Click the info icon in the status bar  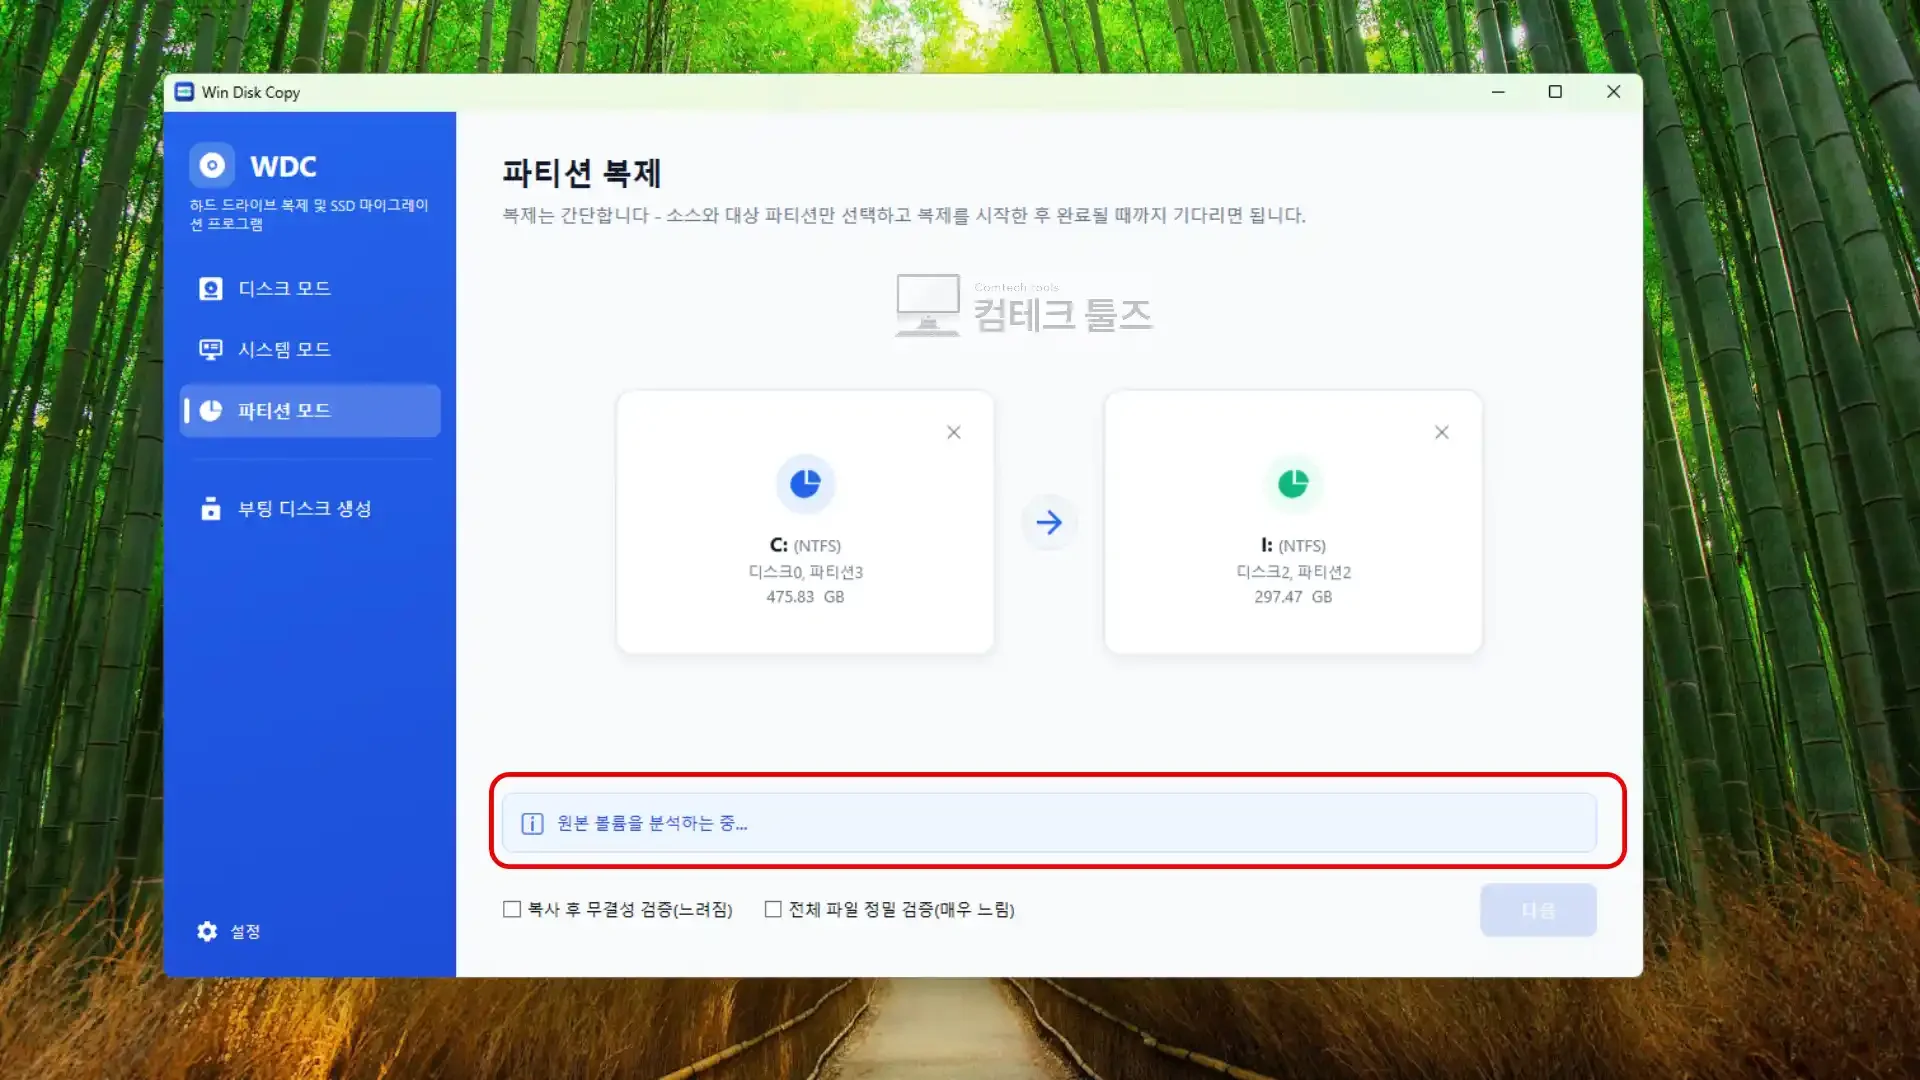pyautogui.click(x=532, y=823)
